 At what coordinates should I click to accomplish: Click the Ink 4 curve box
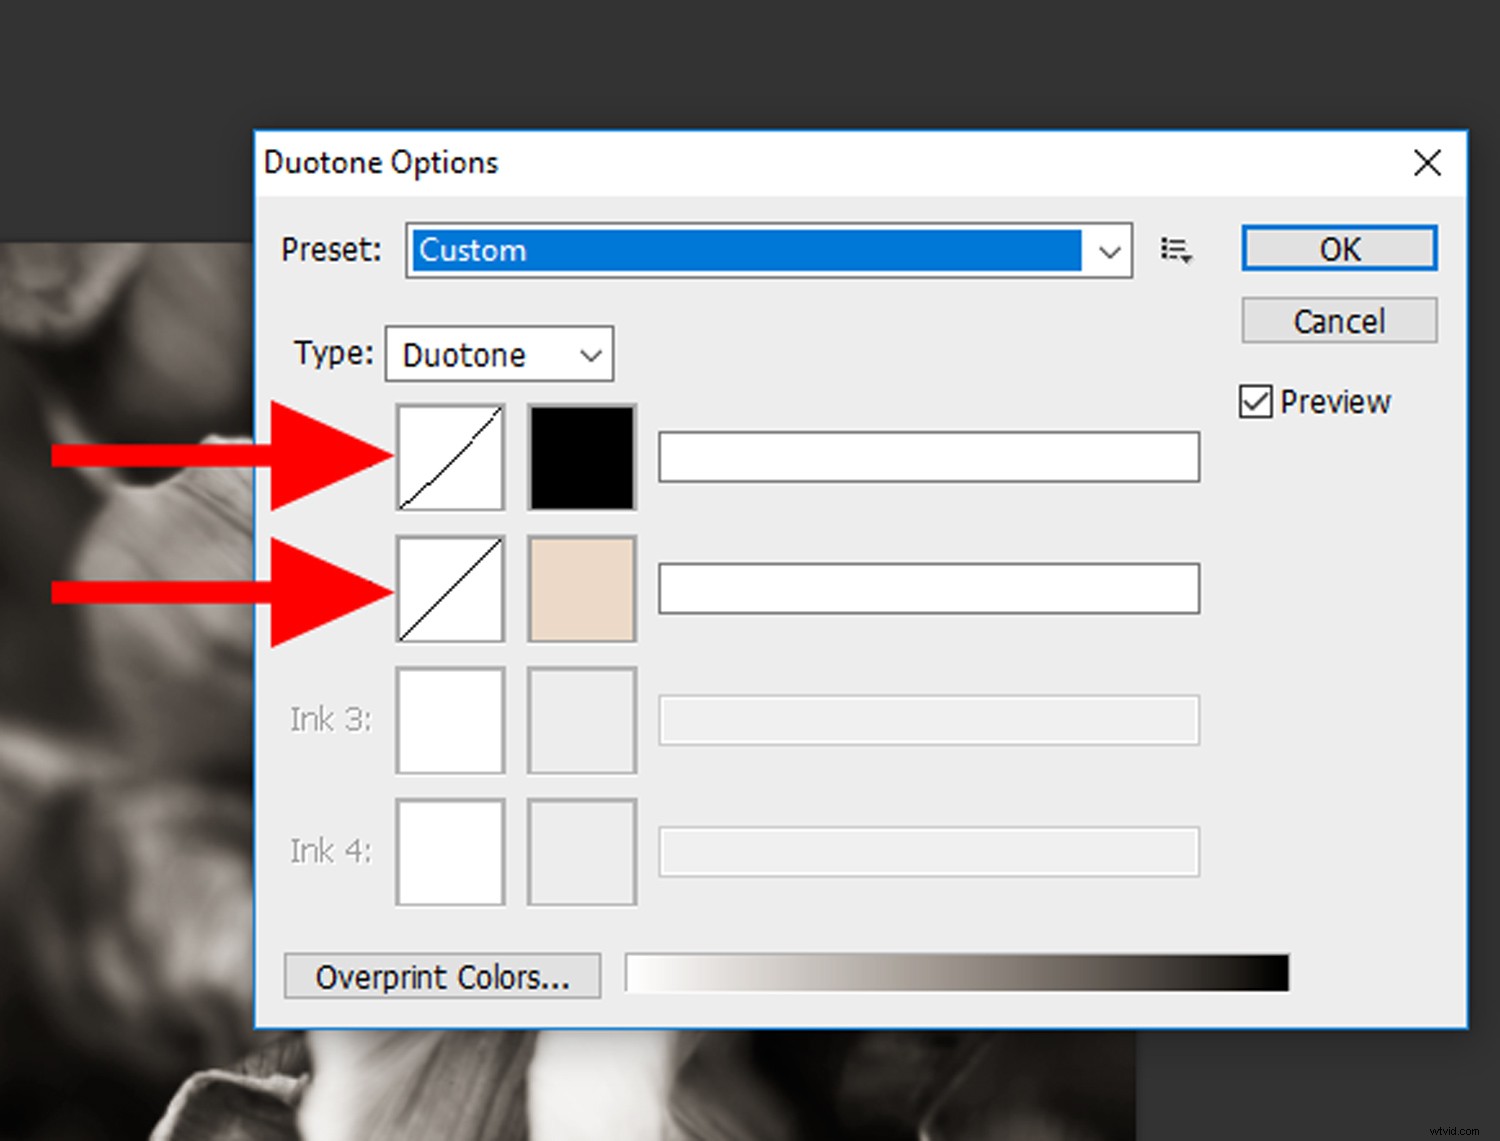pos(449,852)
